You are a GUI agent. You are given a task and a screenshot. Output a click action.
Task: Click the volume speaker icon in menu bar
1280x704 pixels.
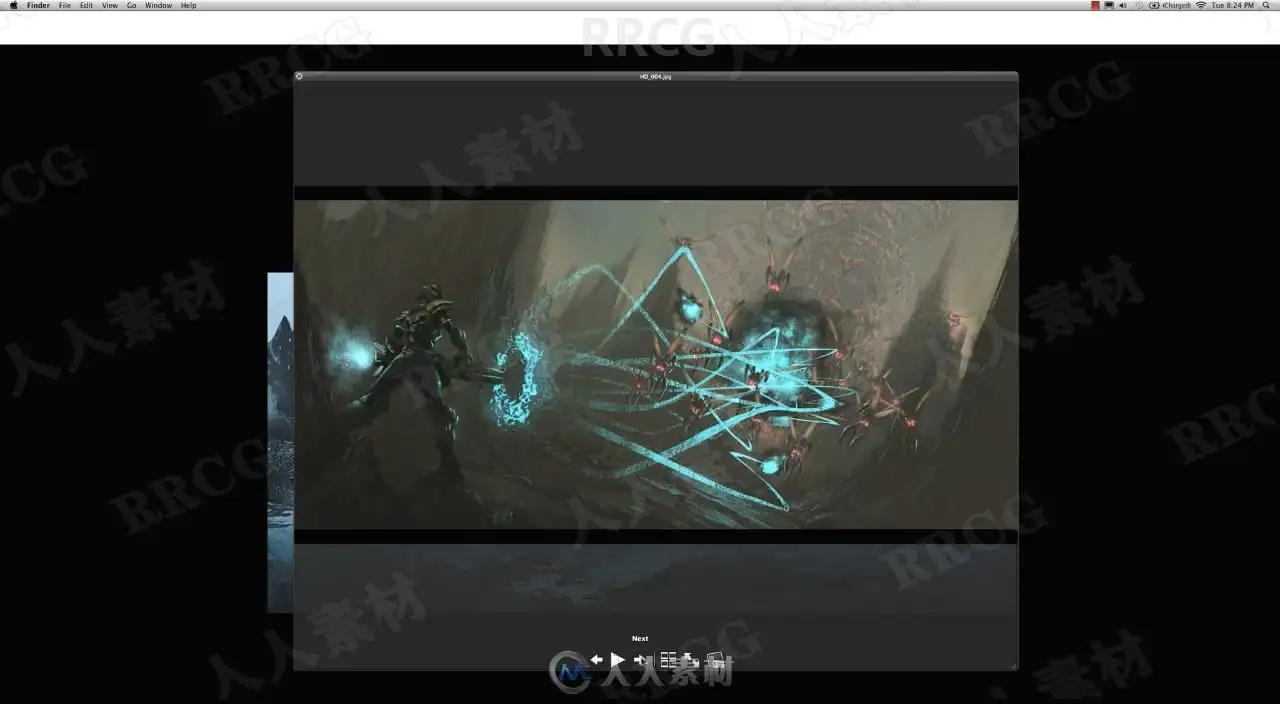click(x=1123, y=5)
